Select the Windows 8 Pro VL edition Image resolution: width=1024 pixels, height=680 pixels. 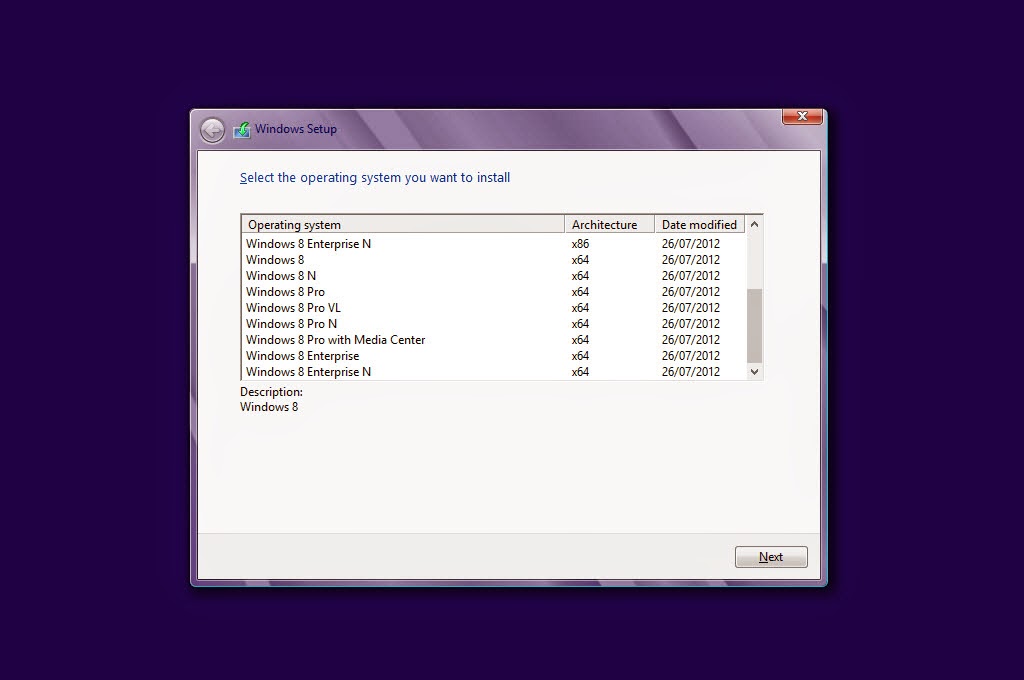pos(293,308)
